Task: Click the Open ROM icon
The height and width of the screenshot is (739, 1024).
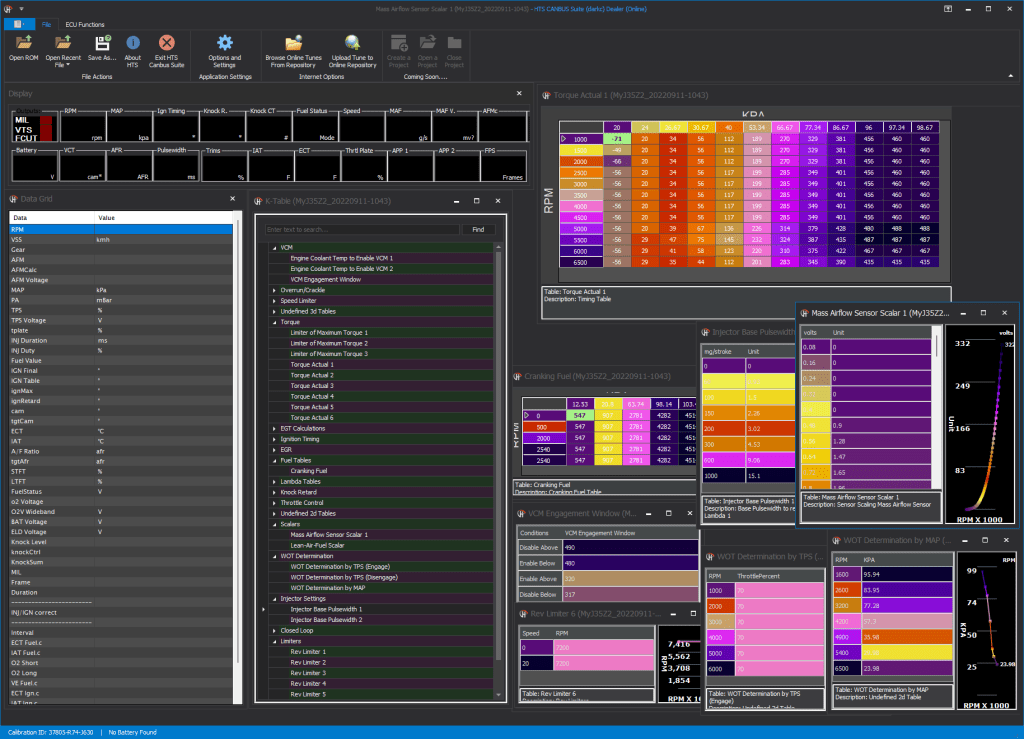Action: coord(23,43)
